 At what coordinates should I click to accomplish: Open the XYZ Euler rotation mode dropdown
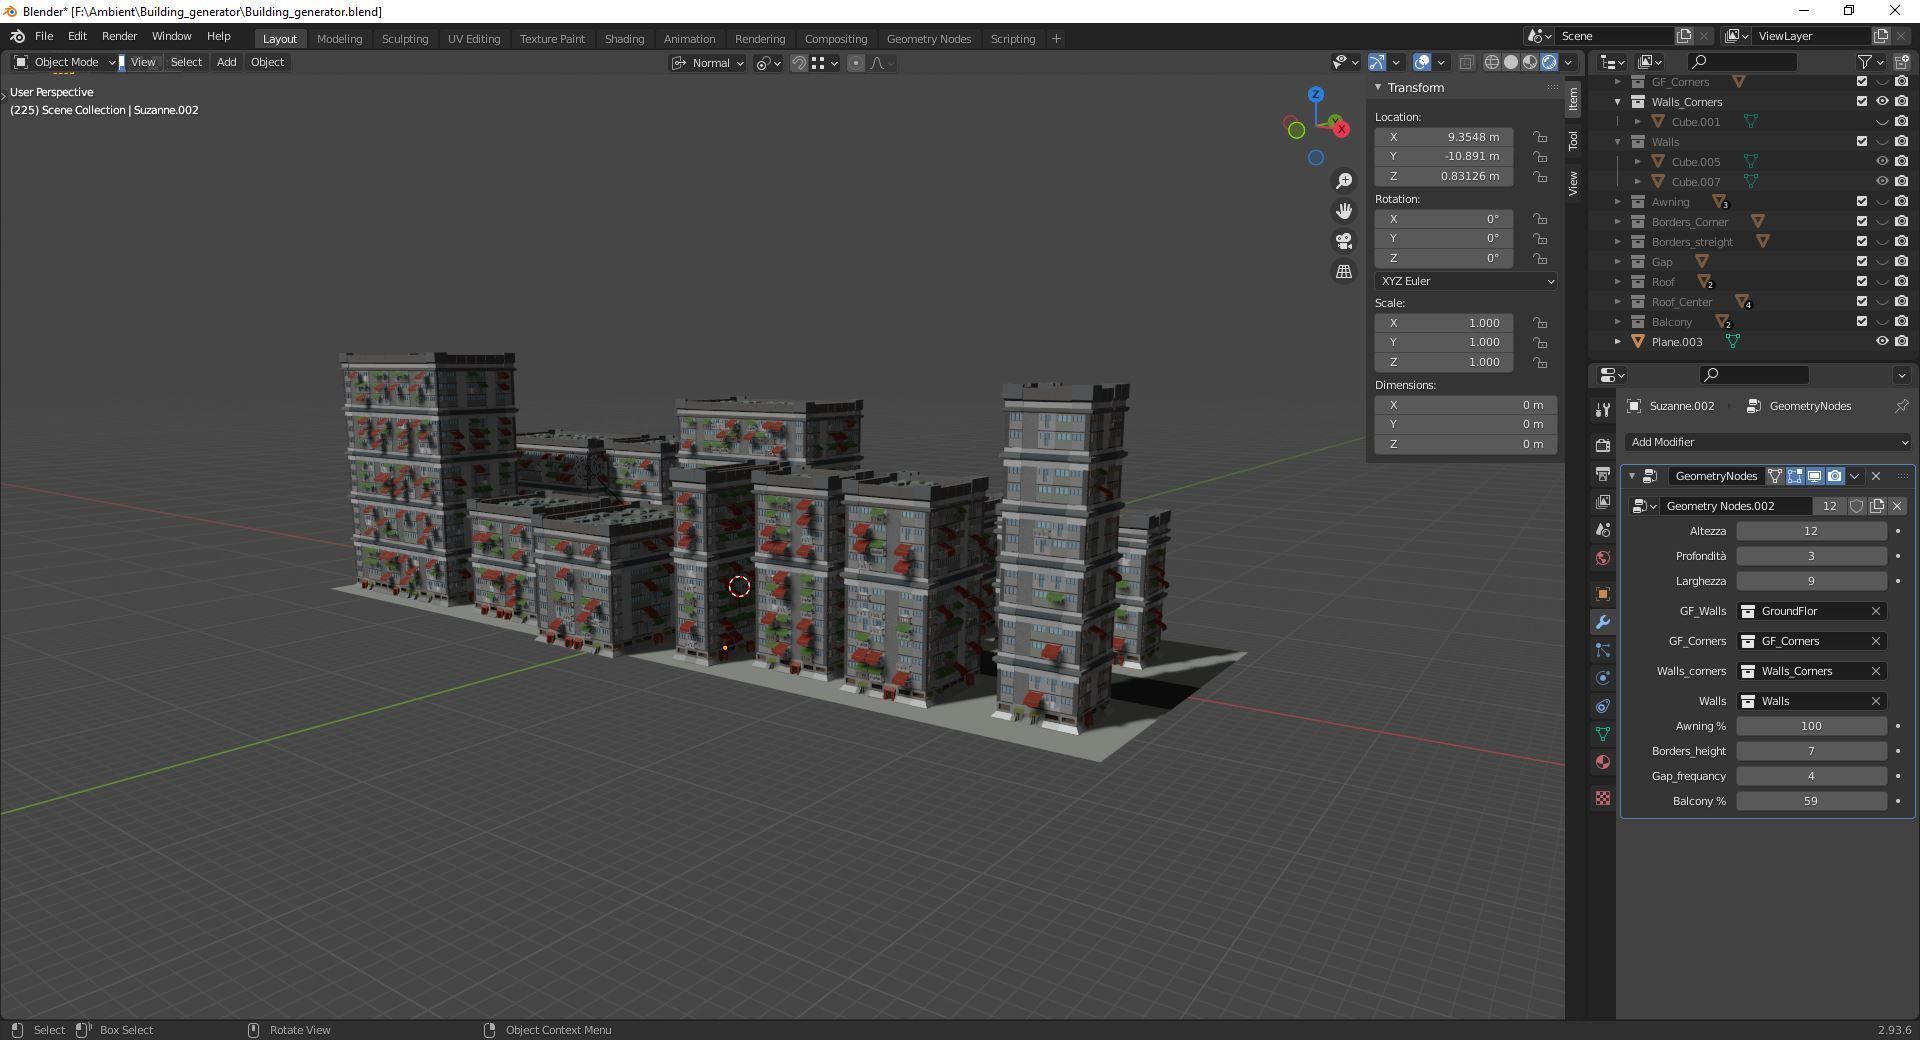[1466, 281]
